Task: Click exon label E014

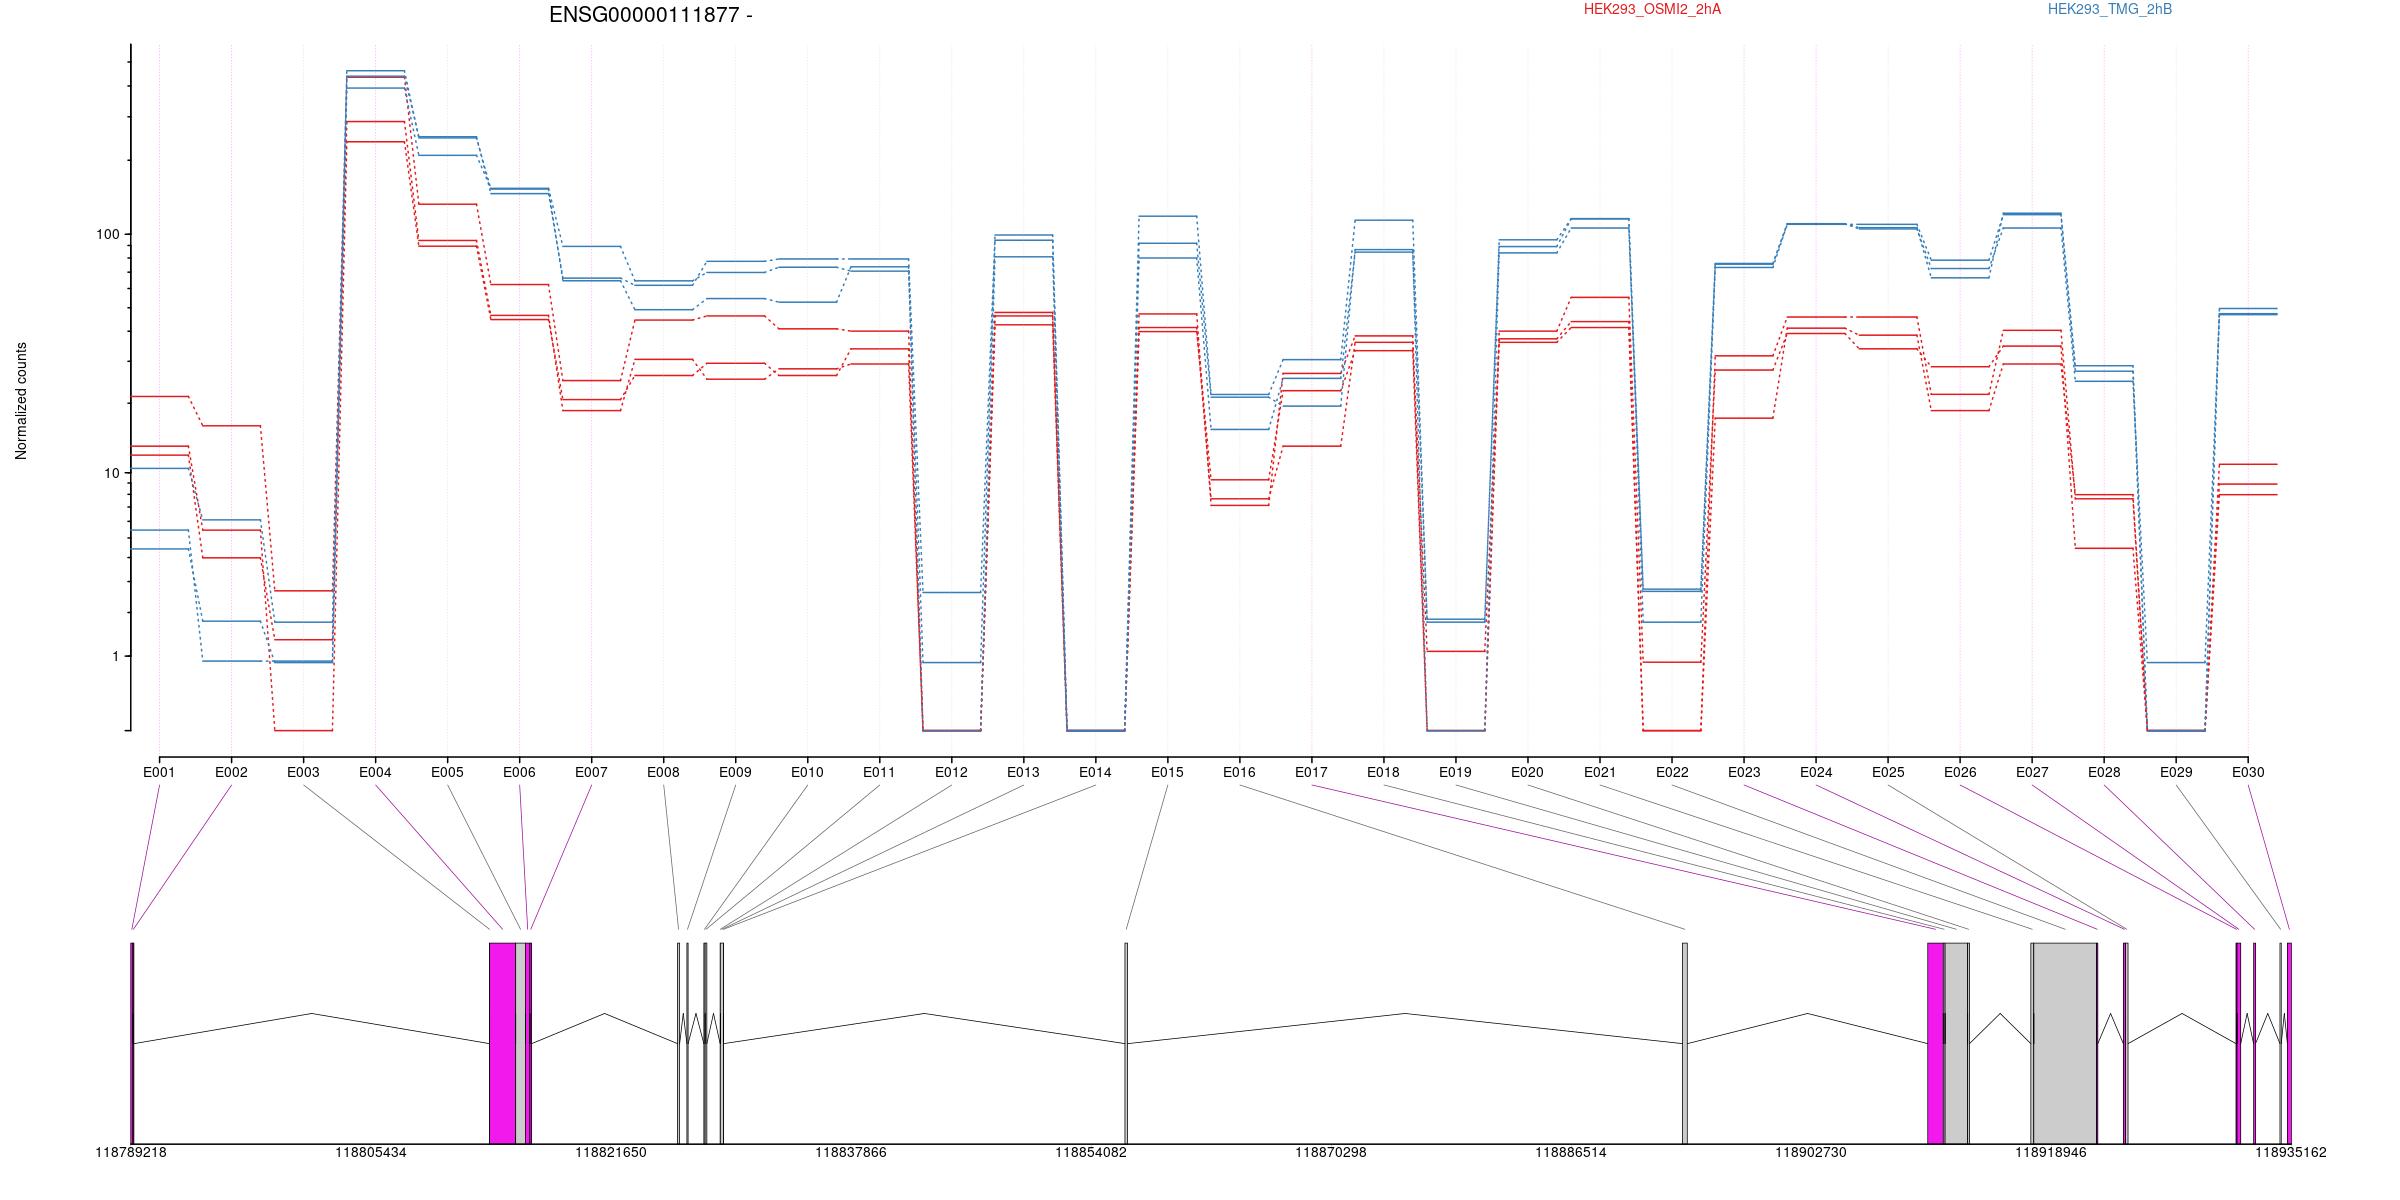Action: [x=1095, y=772]
